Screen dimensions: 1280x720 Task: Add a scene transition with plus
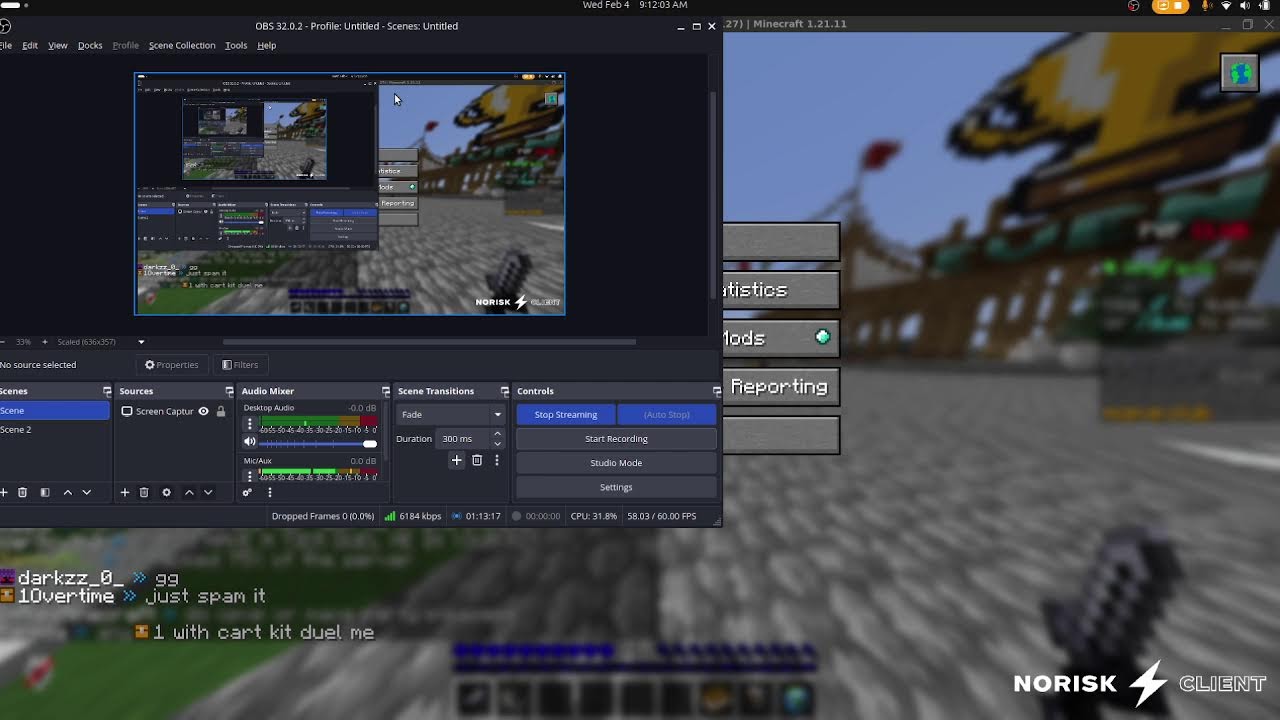click(457, 460)
